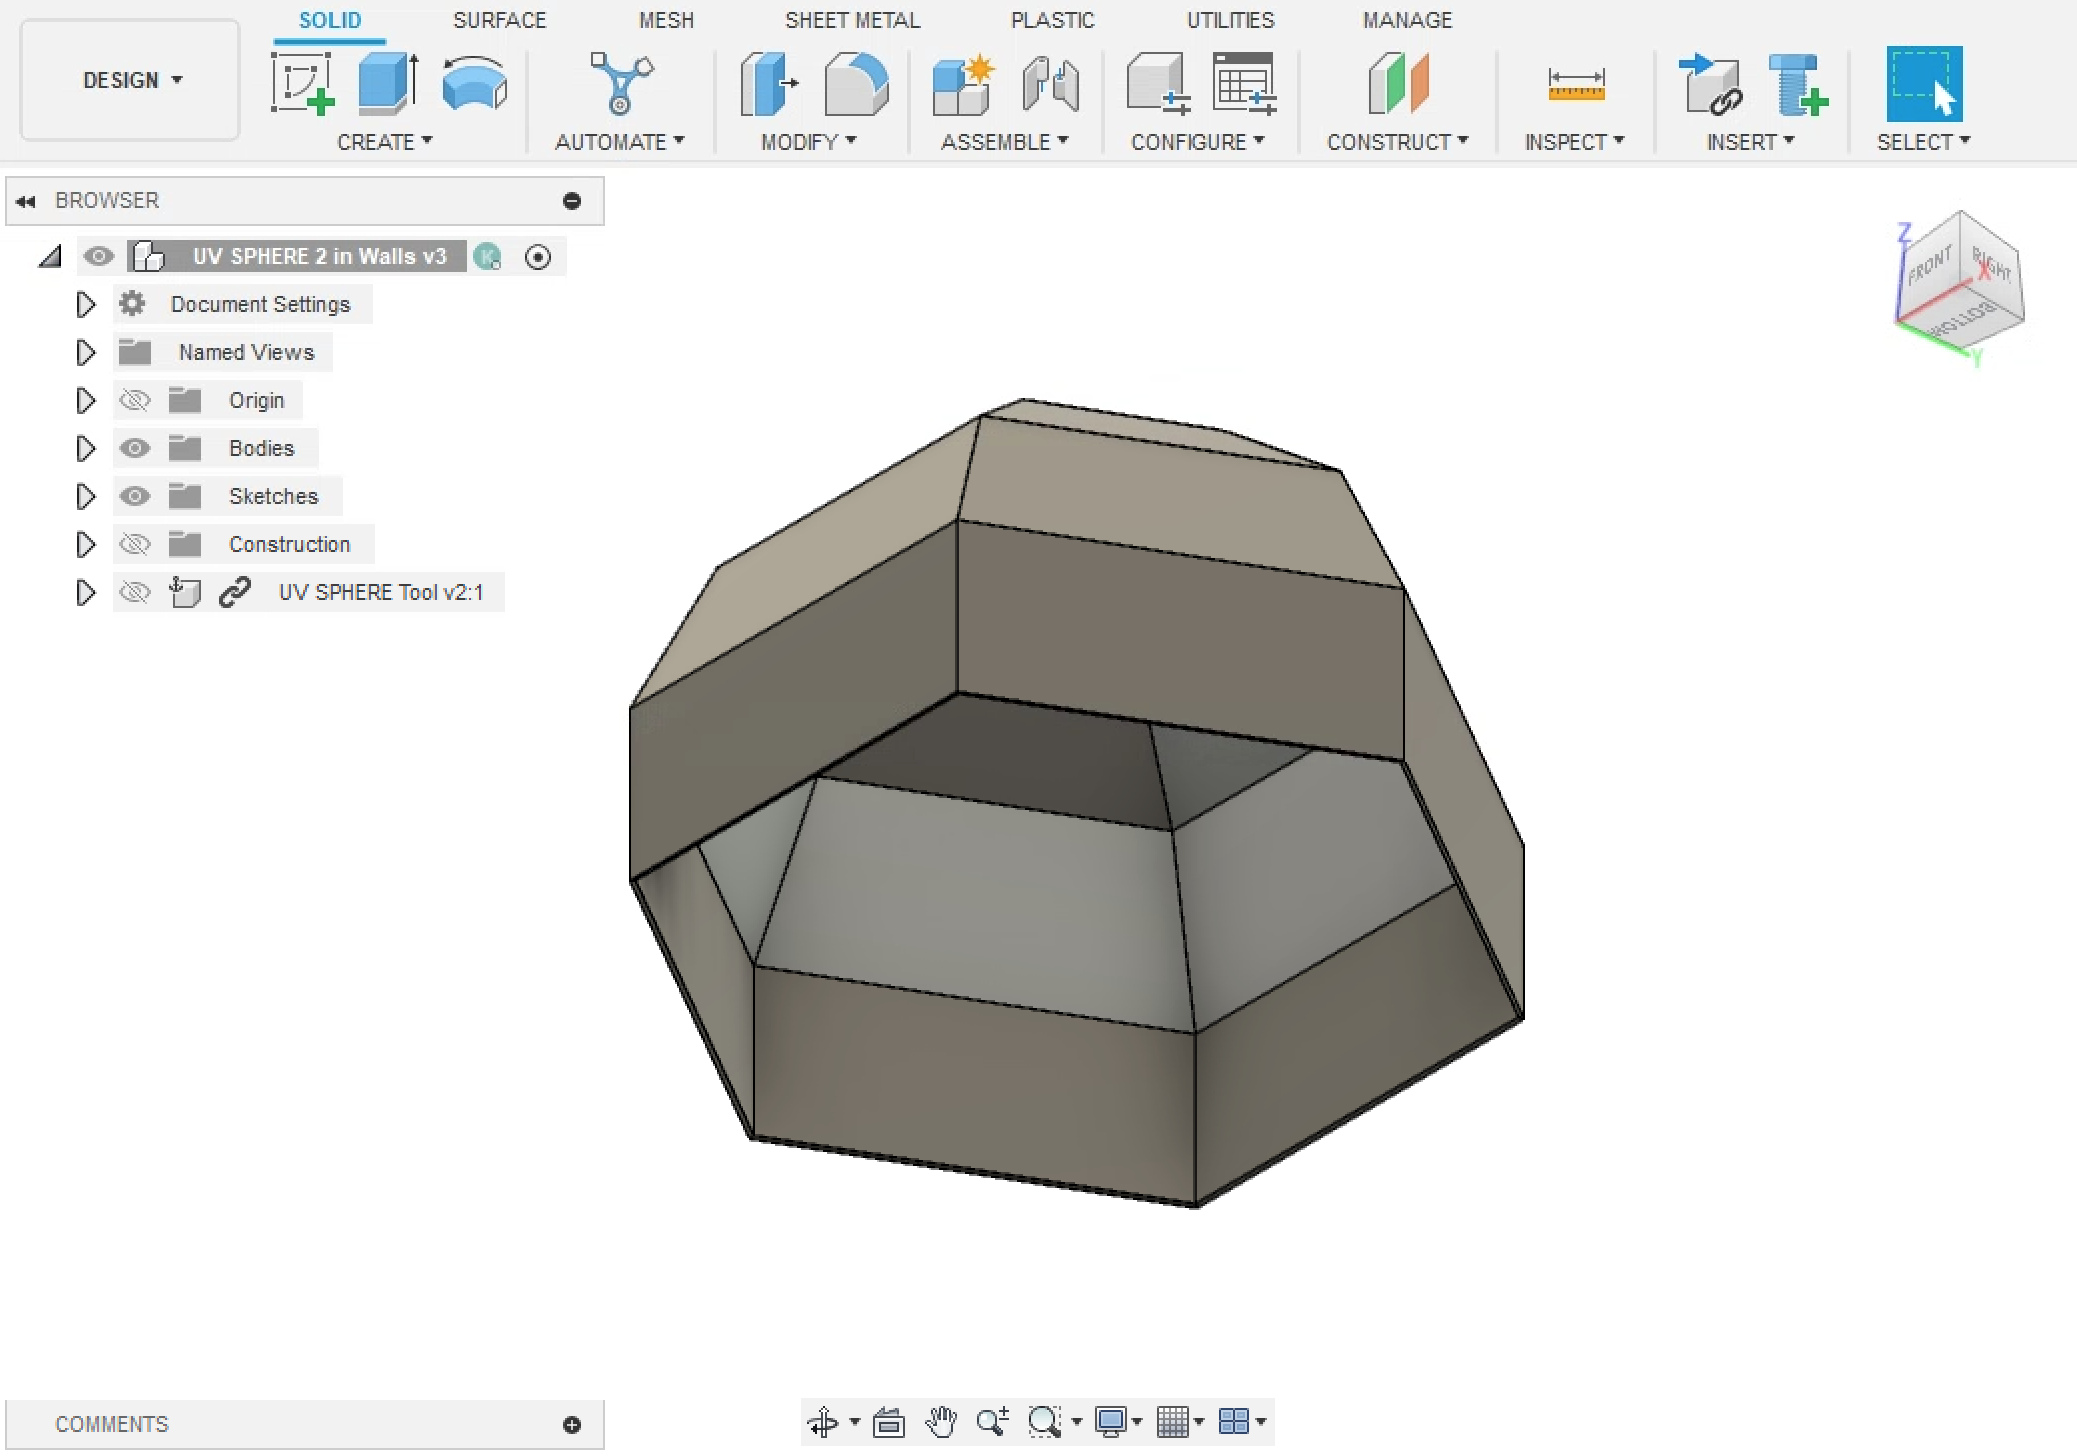This screenshot has width=2077, height=1456.
Task: Open the SELECT menu
Action: coord(1924,142)
